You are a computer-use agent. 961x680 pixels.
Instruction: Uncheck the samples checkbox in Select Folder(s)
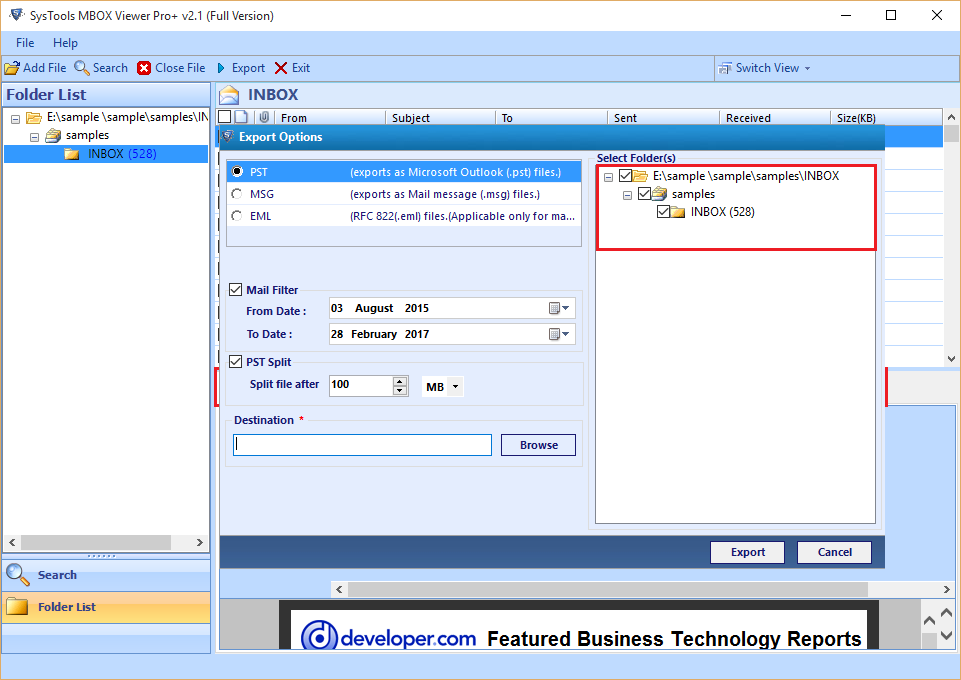click(x=644, y=194)
